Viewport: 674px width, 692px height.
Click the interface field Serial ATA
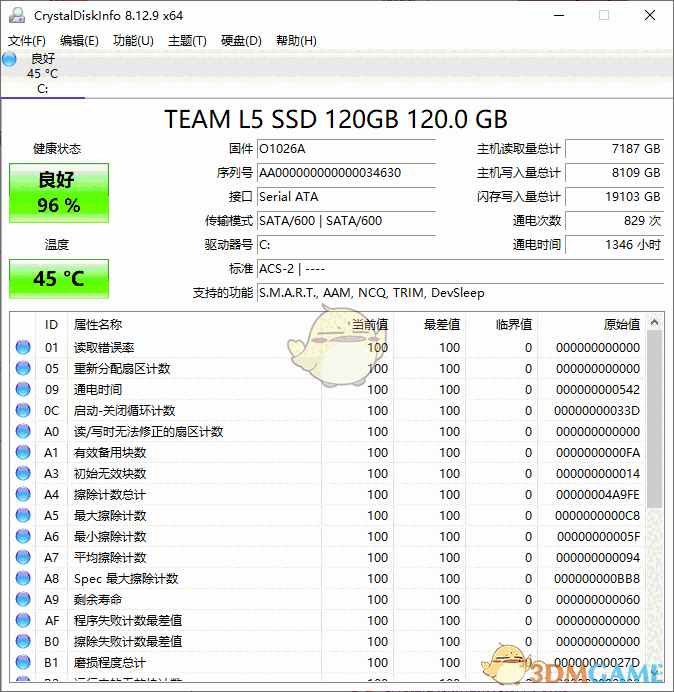tap(346, 197)
